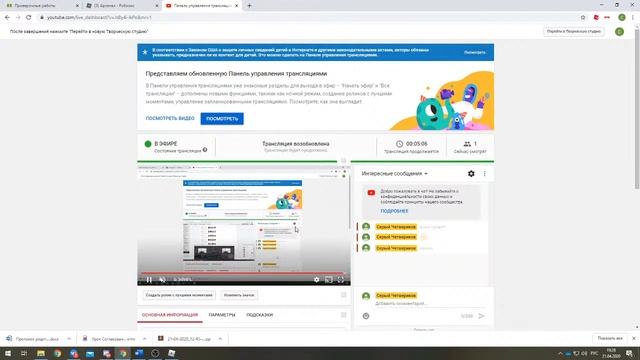Seek on the preview player progress bar
This screenshot has width=640, height=360.
click(244, 273)
